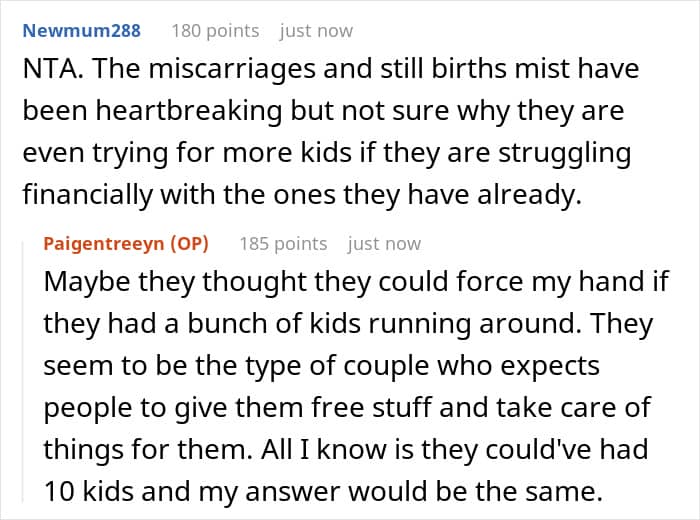Viewport: 700px width, 520px height.
Task: Click the final line starting "10 kids and my answer"
Action: (342, 492)
